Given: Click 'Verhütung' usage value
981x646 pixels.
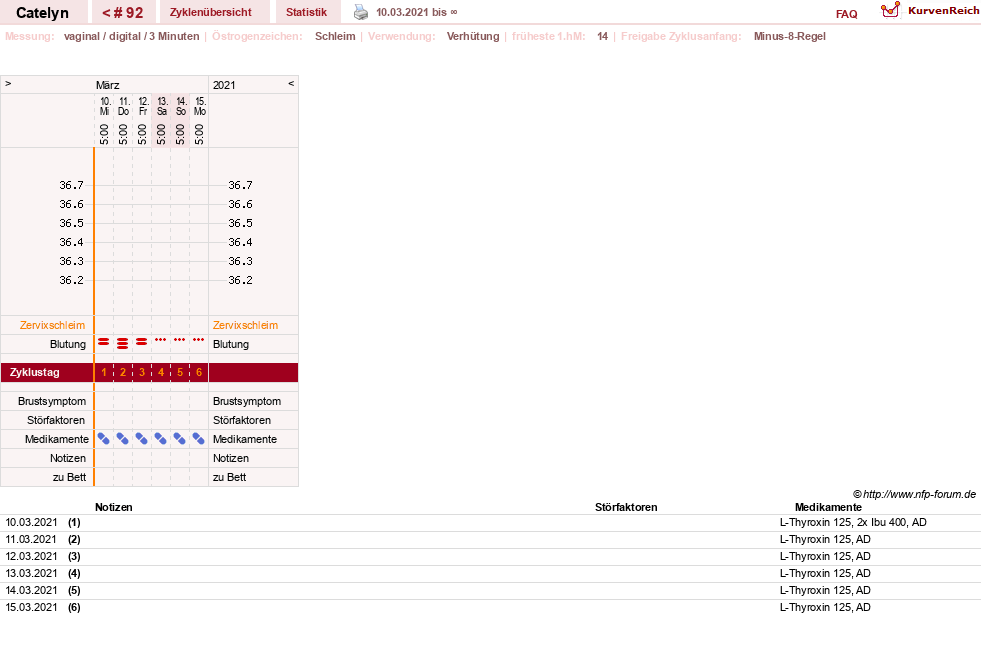Looking at the screenshot, I should pos(473,36).
